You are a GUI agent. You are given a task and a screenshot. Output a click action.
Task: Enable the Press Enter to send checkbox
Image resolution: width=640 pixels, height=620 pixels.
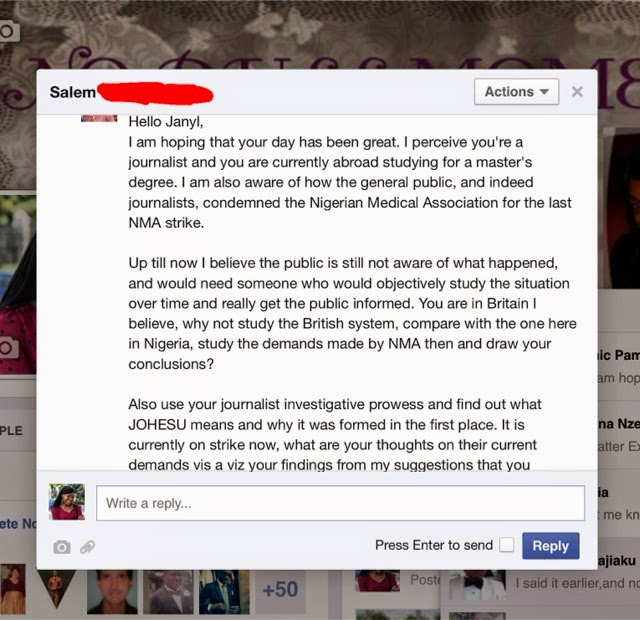[x=507, y=545]
